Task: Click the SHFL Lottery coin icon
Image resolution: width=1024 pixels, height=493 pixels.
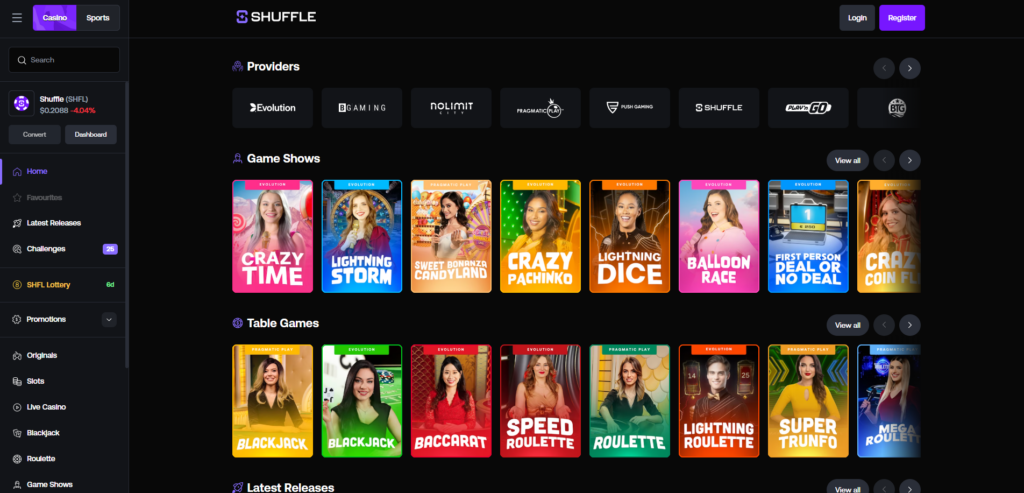Action: click(x=17, y=285)
